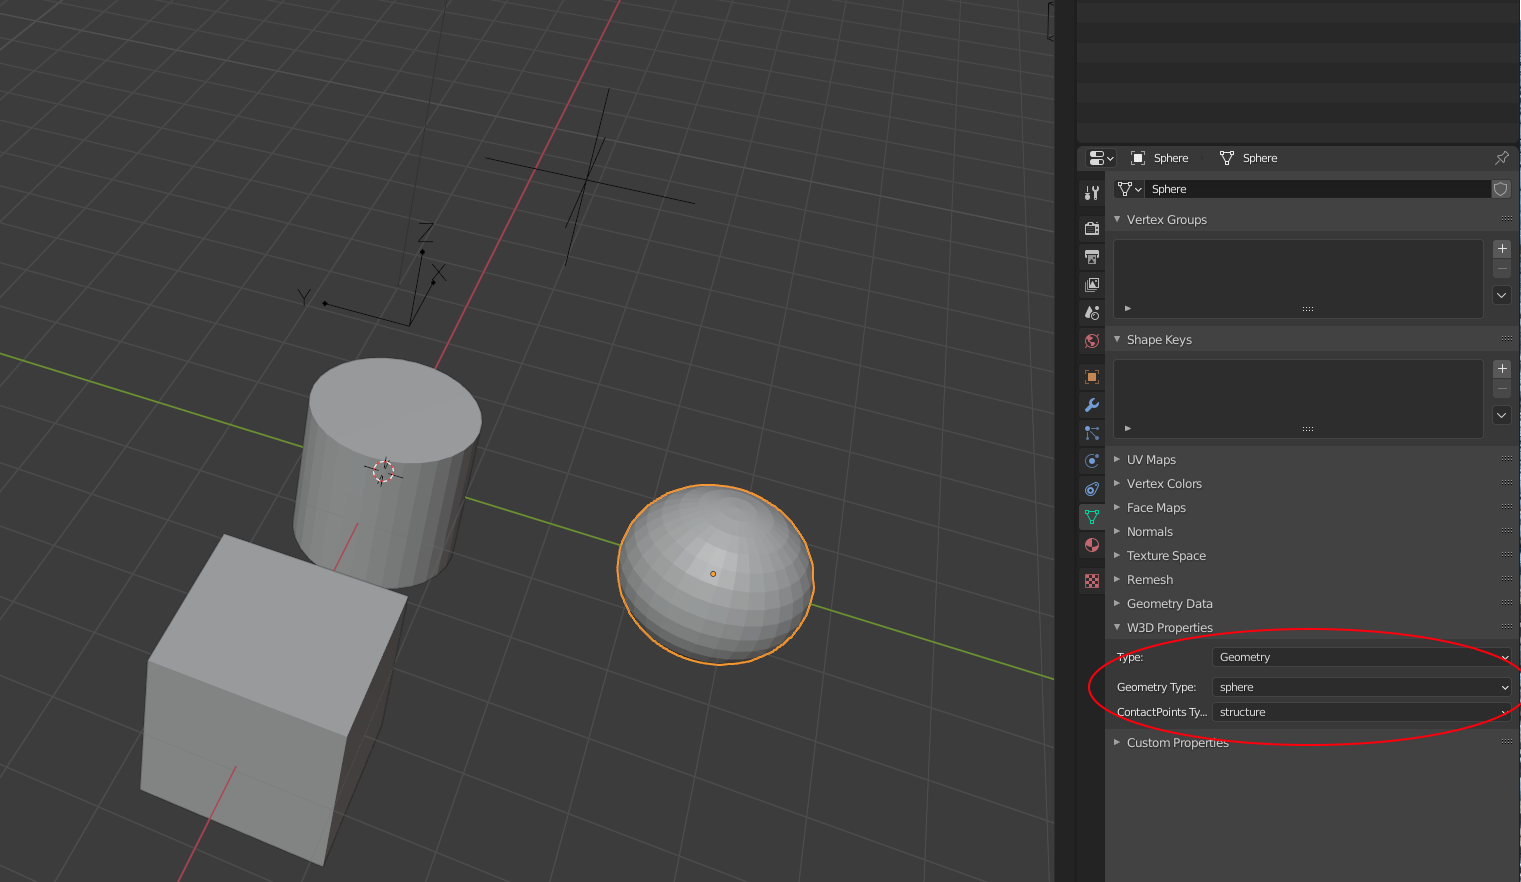Expand the UV Maps panel

[x=1151, y=460]
